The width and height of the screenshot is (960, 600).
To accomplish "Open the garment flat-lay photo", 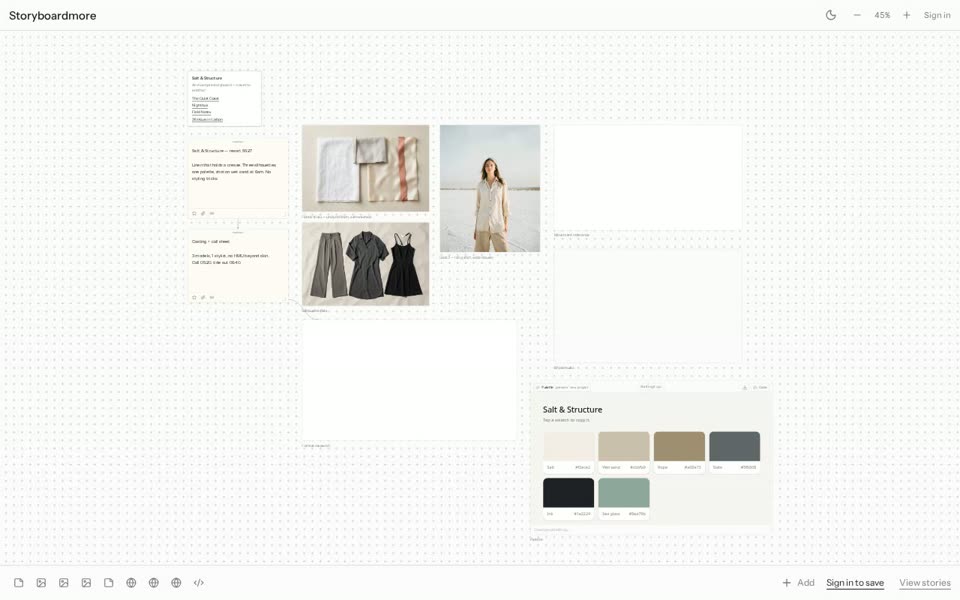I will click(x=366, y=264).
